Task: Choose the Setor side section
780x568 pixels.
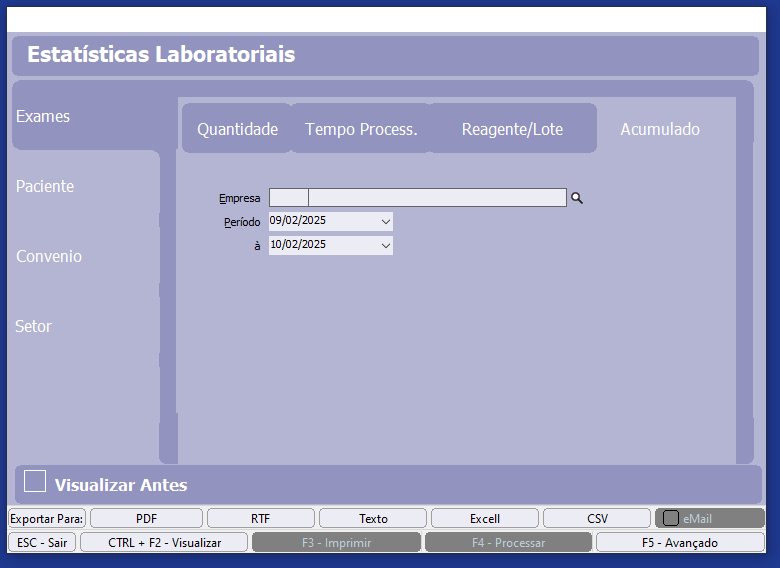Action: tap(33, 326)
